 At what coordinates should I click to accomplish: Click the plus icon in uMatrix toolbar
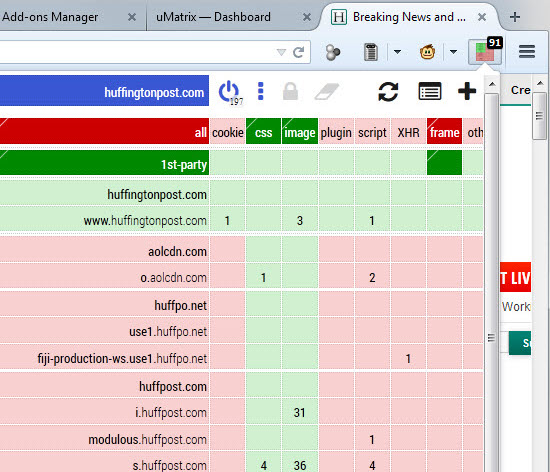coord(467,91)
